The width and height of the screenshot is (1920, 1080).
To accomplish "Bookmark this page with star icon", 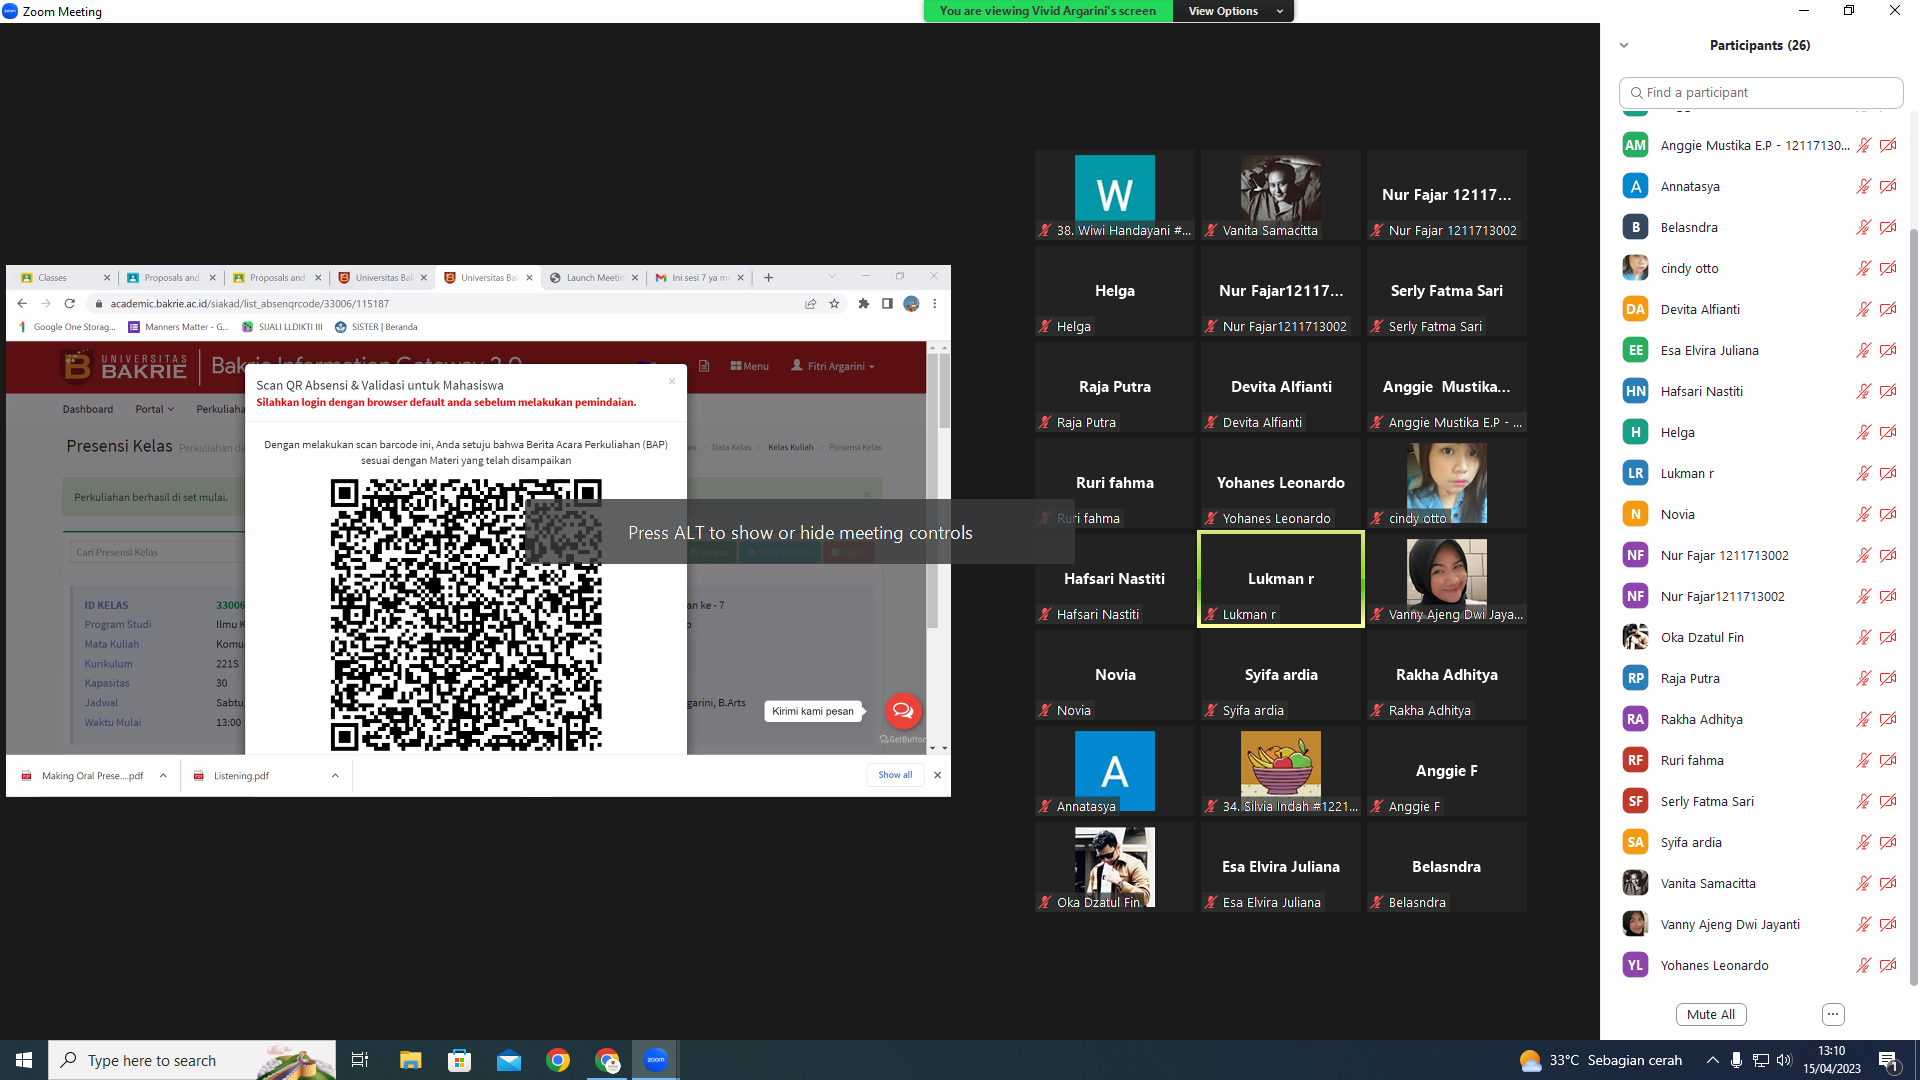I will 834,304.
